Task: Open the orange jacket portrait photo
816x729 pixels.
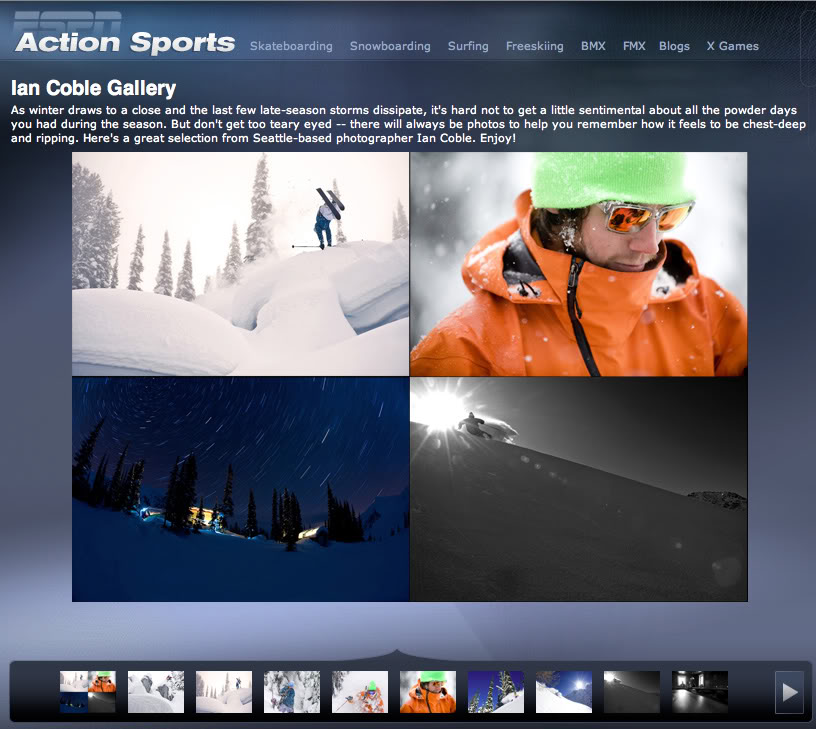Action: 579,264
